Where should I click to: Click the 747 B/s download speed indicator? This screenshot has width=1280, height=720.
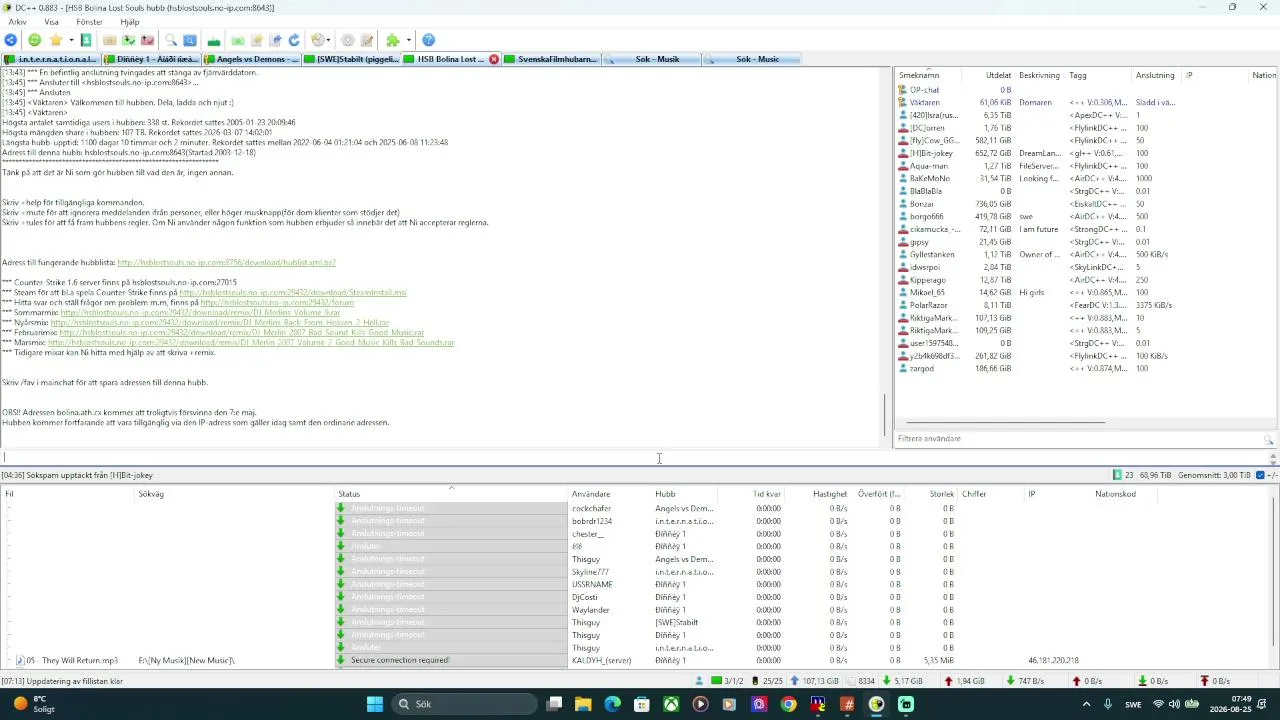pos(1025,681)
